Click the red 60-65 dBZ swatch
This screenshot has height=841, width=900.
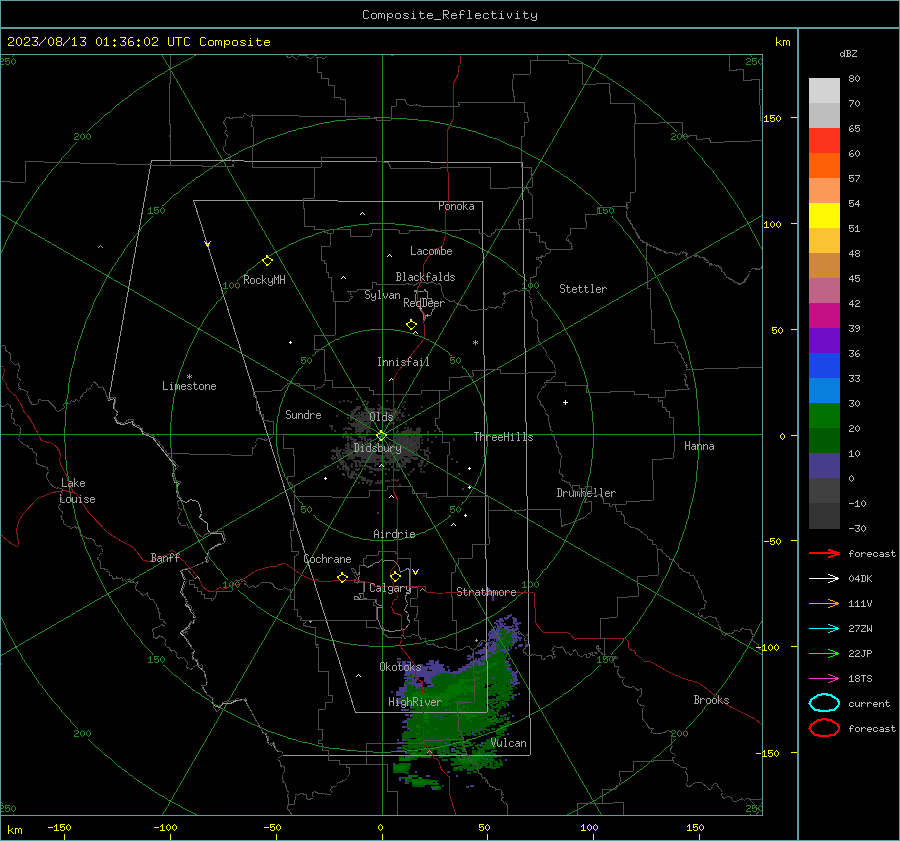pos(824,140)
